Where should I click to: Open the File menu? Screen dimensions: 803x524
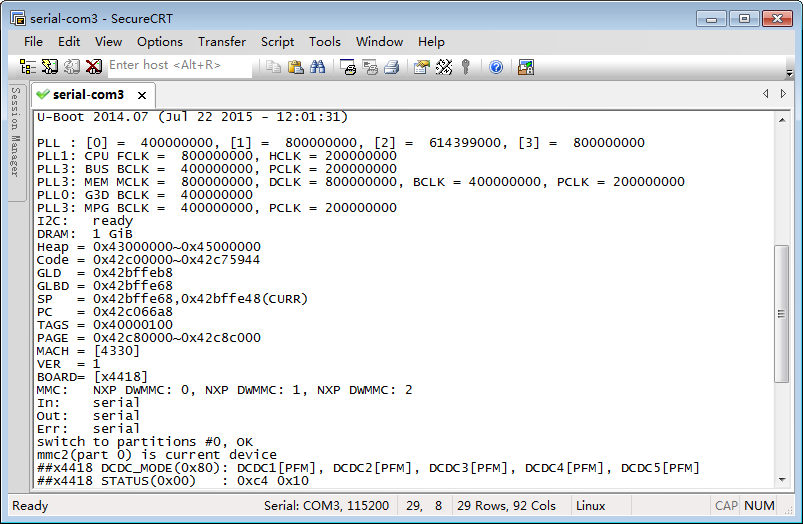click(33, 41)
